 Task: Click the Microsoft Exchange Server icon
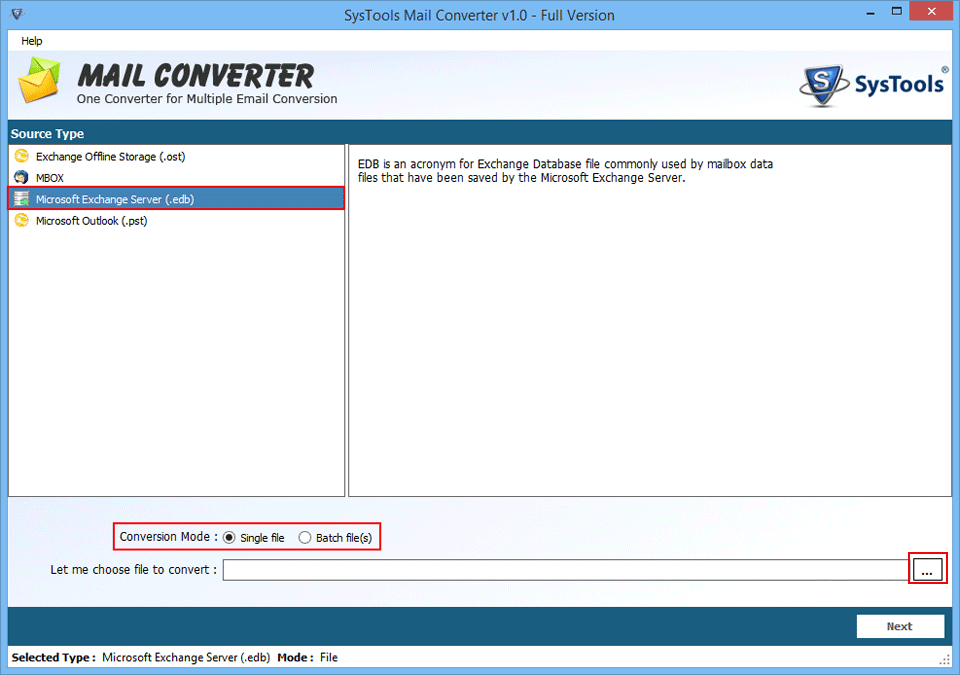pyautogui.click(x=21, y=198)
